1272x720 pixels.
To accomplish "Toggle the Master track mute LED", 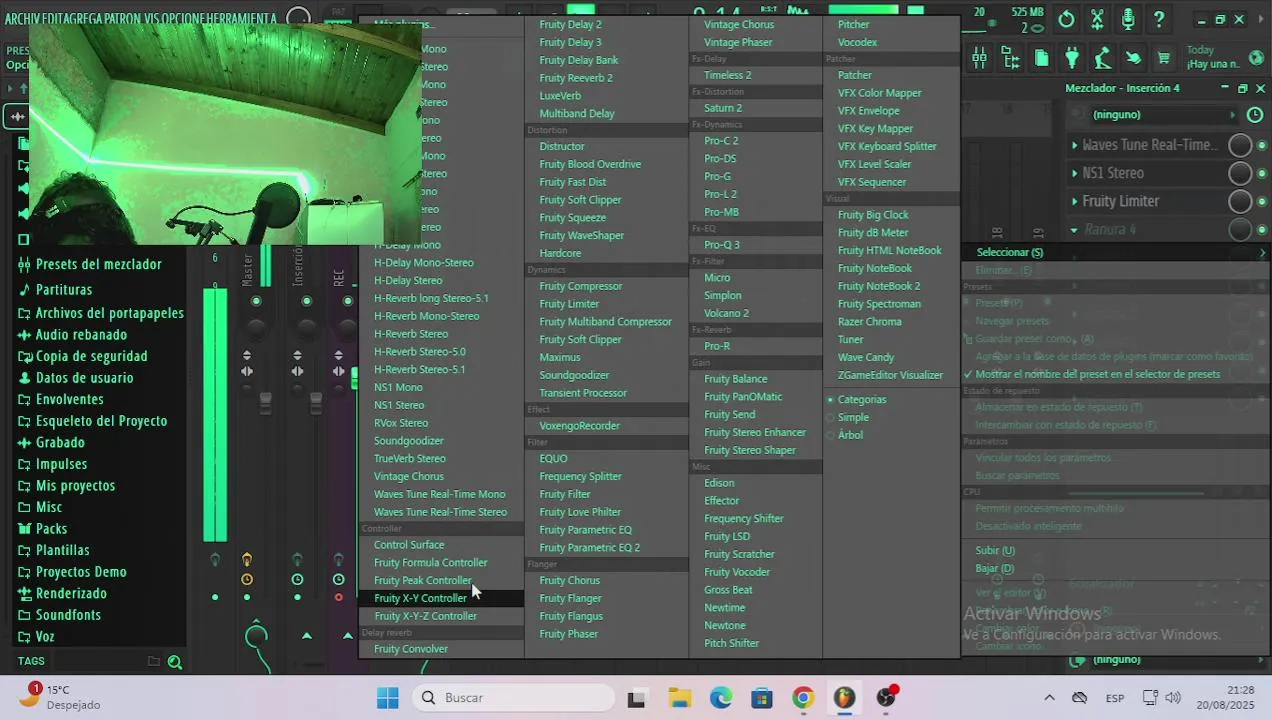I will coord(256,301).
